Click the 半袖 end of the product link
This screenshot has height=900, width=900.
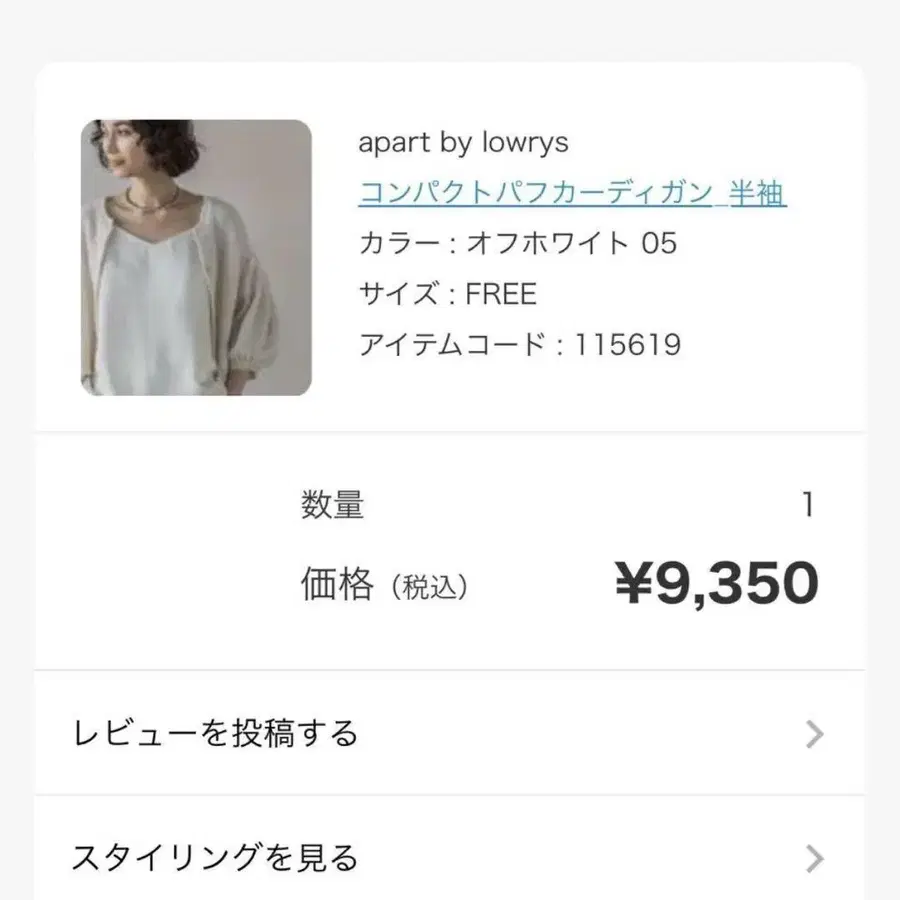coord(757,192)
